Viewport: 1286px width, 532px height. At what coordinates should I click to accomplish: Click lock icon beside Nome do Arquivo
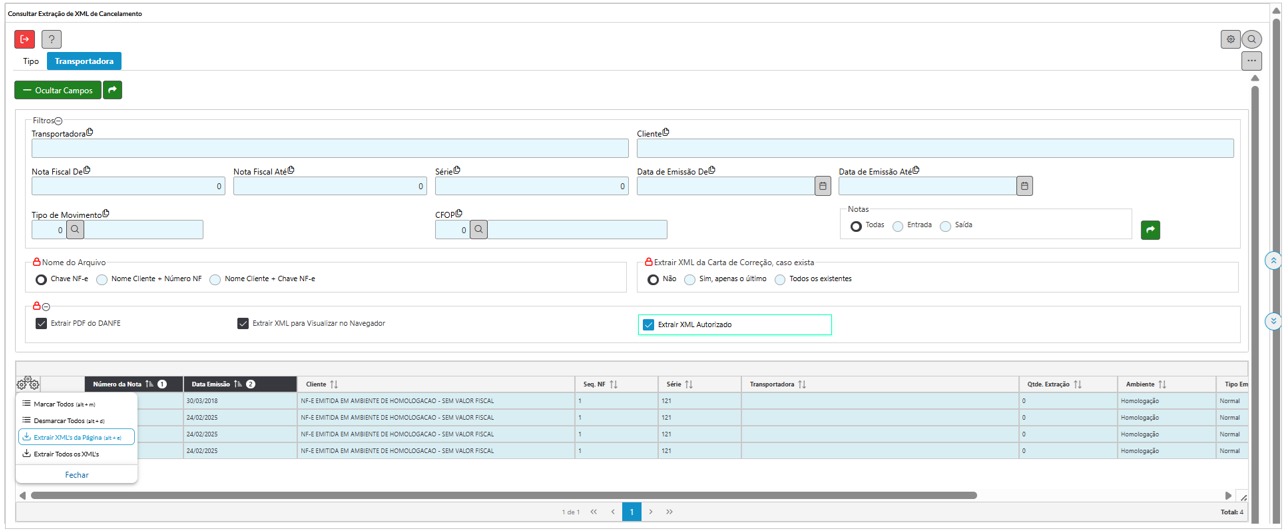37,262
